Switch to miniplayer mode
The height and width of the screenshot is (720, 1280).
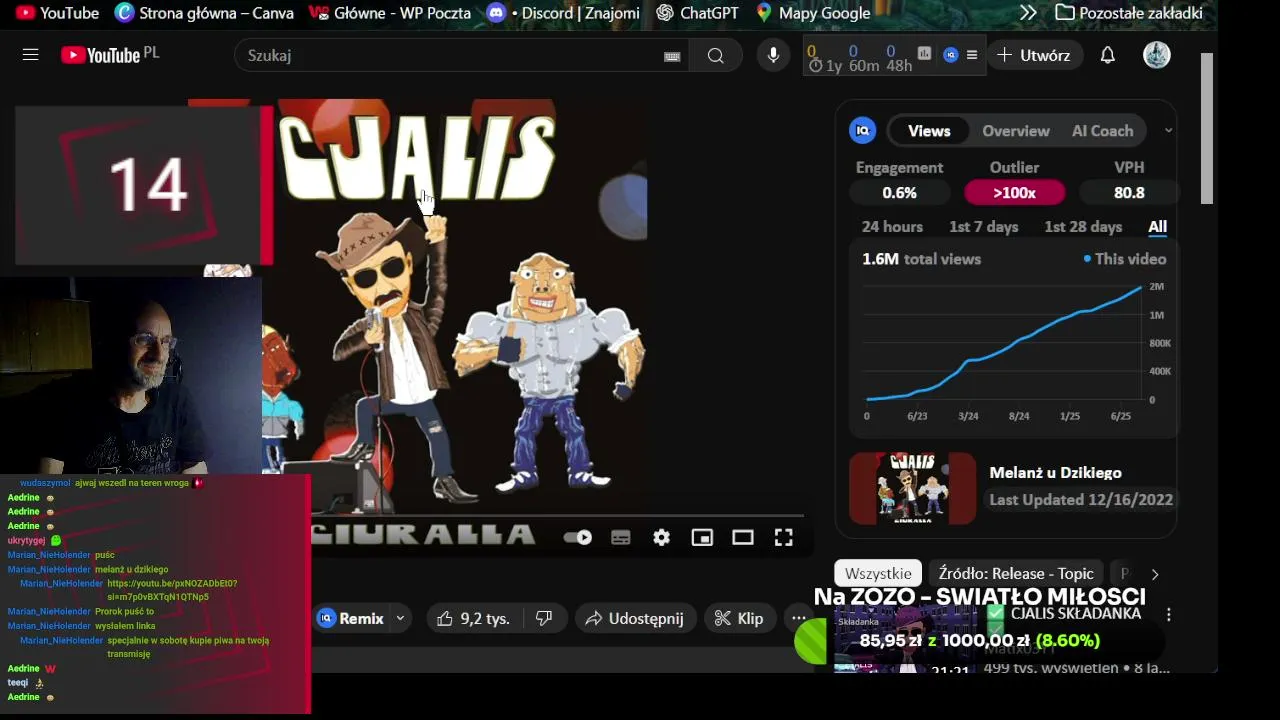pyautogui.click(x=702, y=538)
